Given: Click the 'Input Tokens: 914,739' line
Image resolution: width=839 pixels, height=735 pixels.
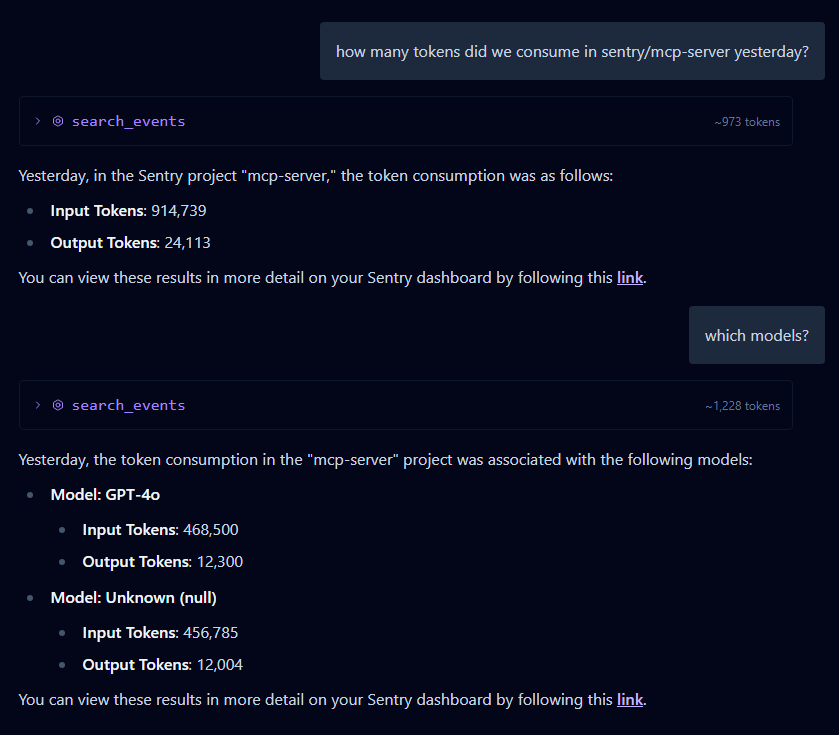Looking at the screenshot, I should point(128,211).
